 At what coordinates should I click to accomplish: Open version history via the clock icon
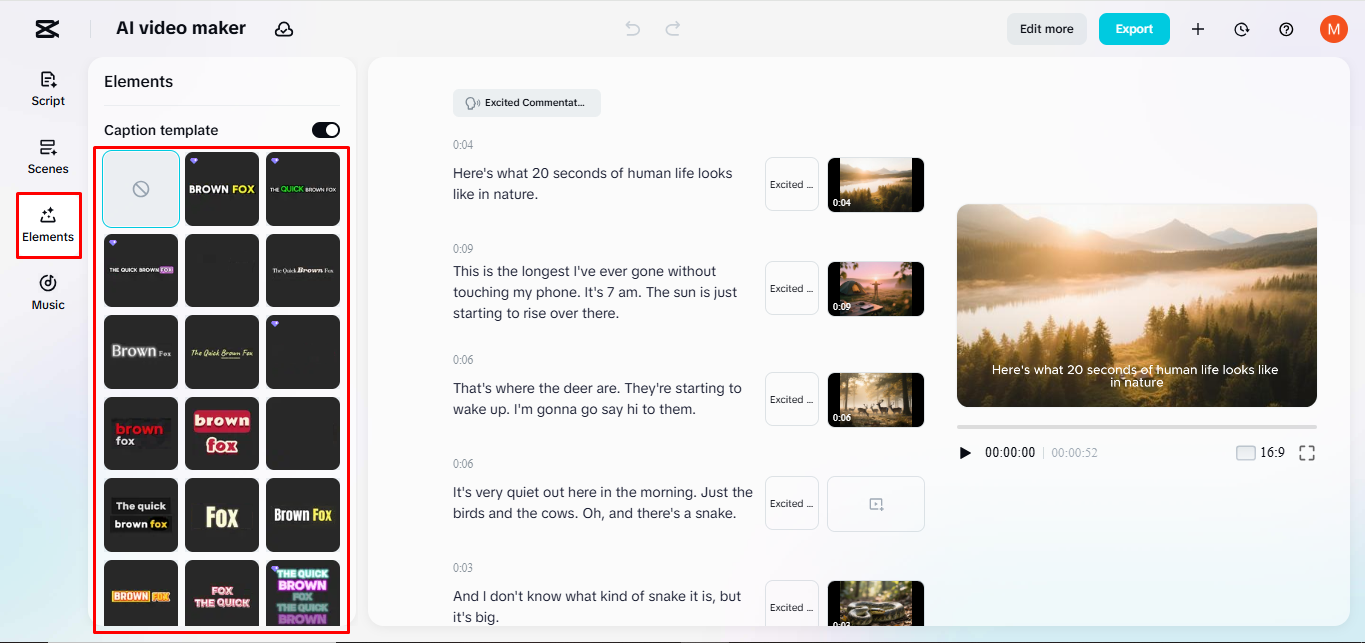[x=1241, y=29]
